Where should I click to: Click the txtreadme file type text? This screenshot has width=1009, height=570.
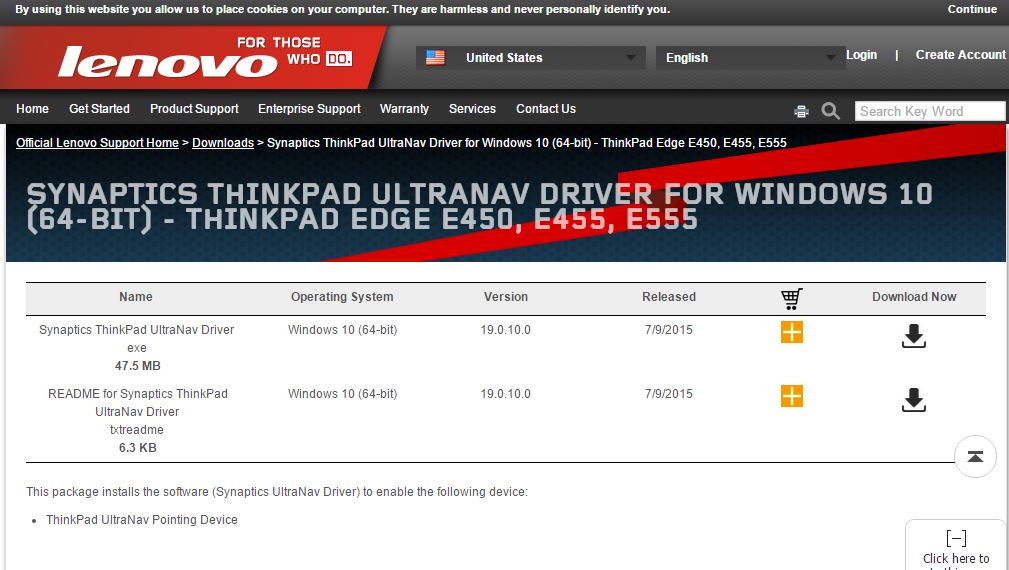click(136, 430)
